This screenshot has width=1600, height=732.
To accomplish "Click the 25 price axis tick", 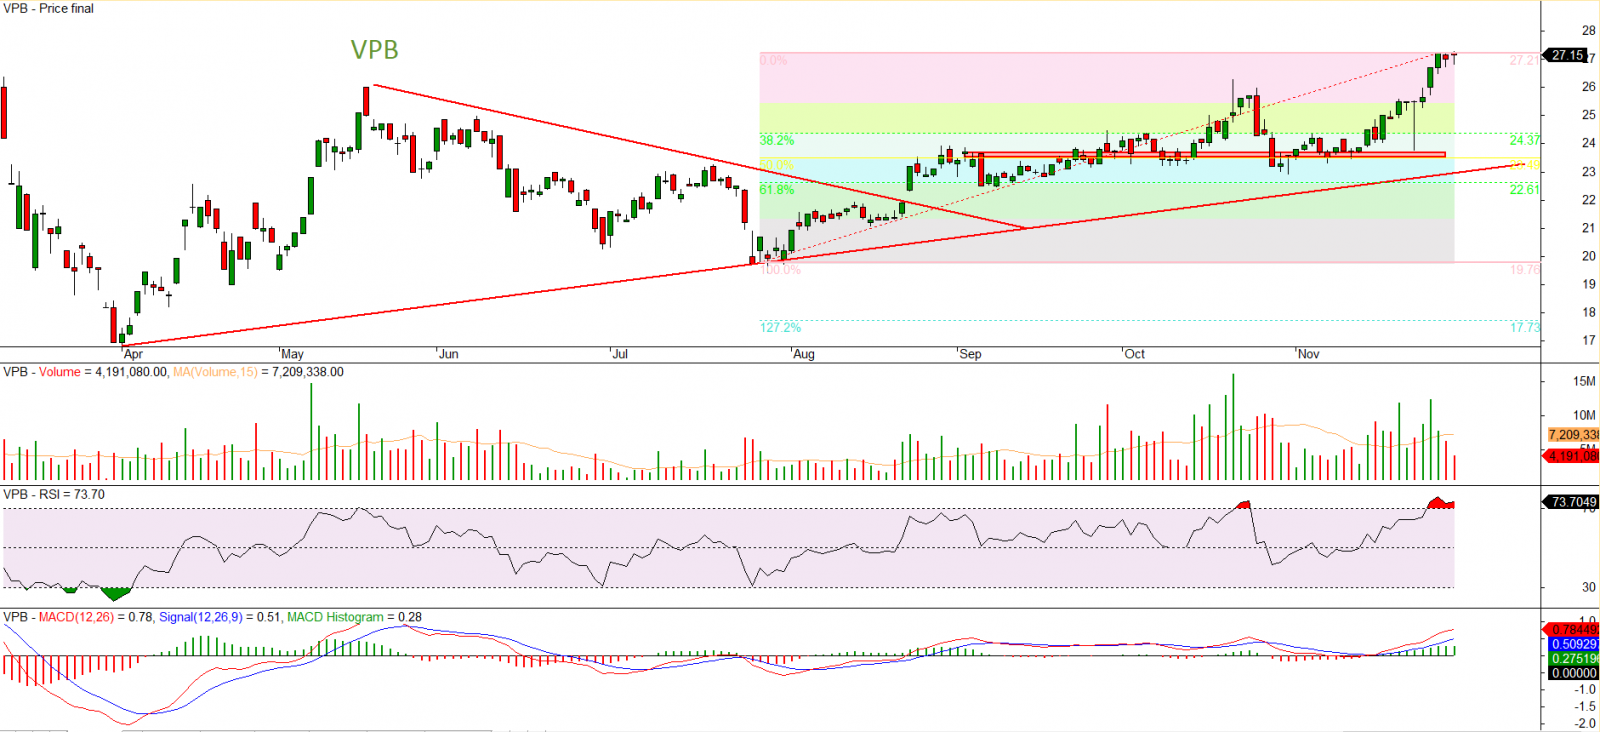I will [1588, 115].
